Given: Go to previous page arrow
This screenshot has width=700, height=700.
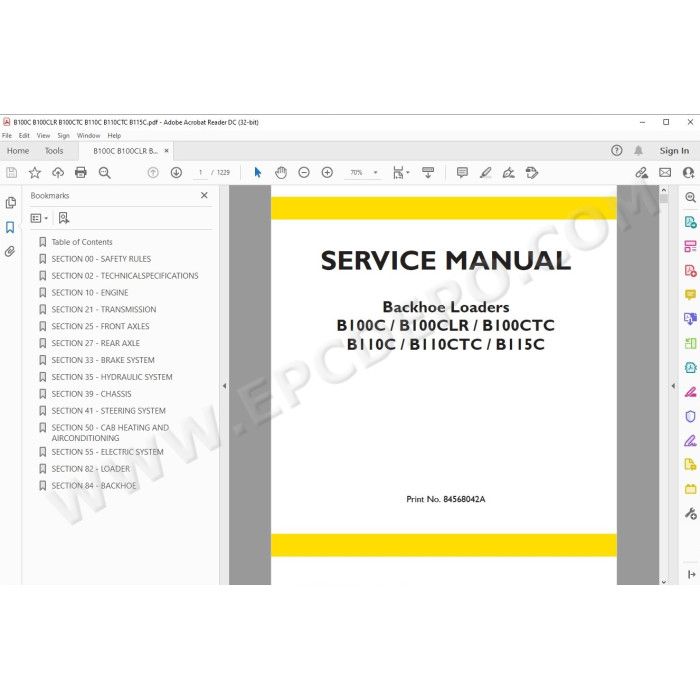Looking at the screenshot, I should 153,172.
